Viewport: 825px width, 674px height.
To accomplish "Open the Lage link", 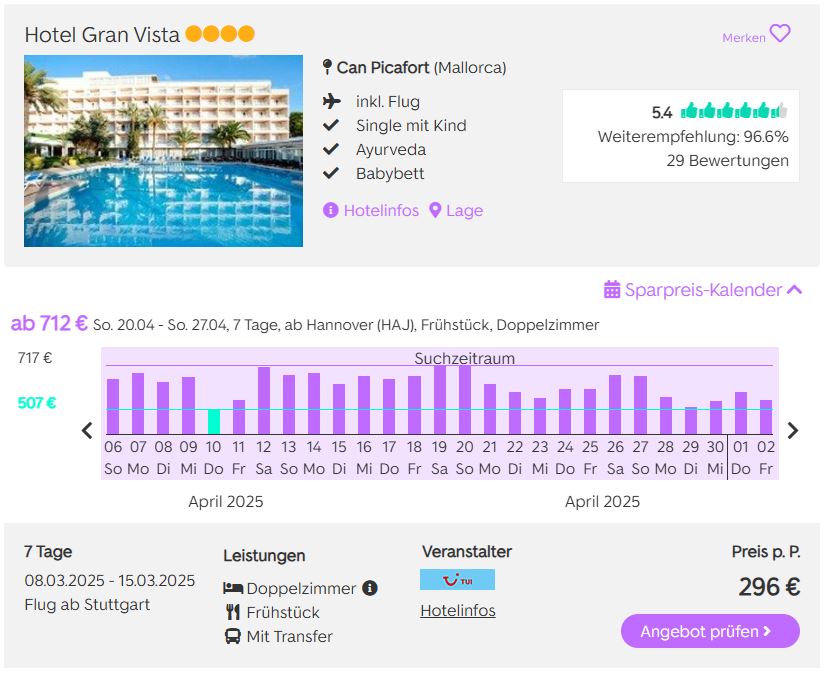I will 465,210.
